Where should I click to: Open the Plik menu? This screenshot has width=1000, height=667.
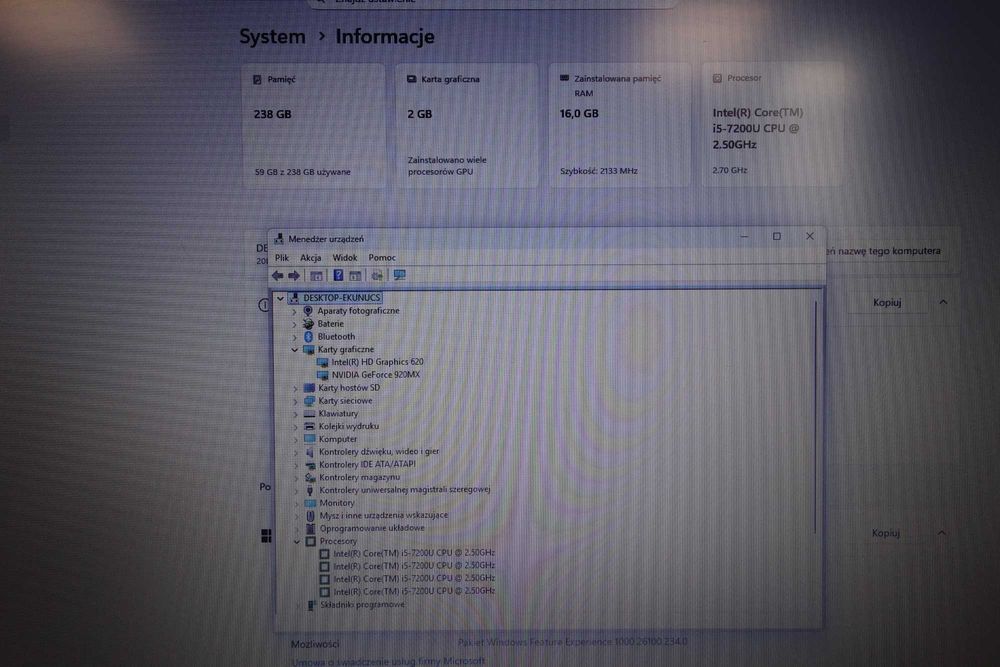coord(282,258)
